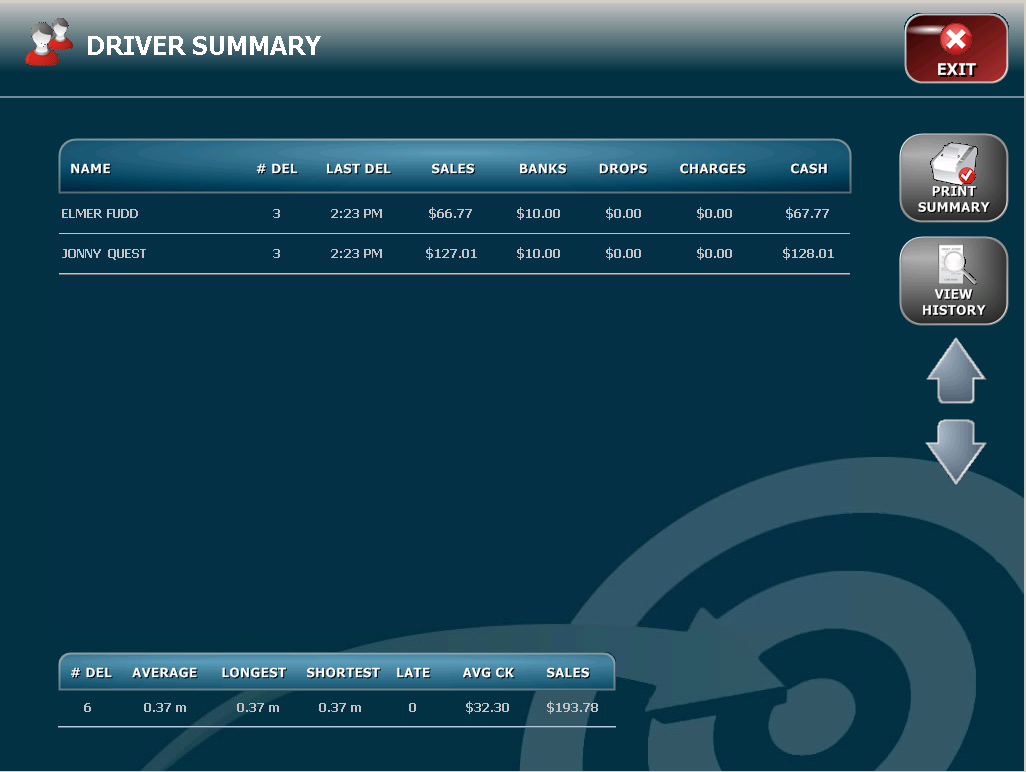Click the red X on the Exit button

[957, 40]
